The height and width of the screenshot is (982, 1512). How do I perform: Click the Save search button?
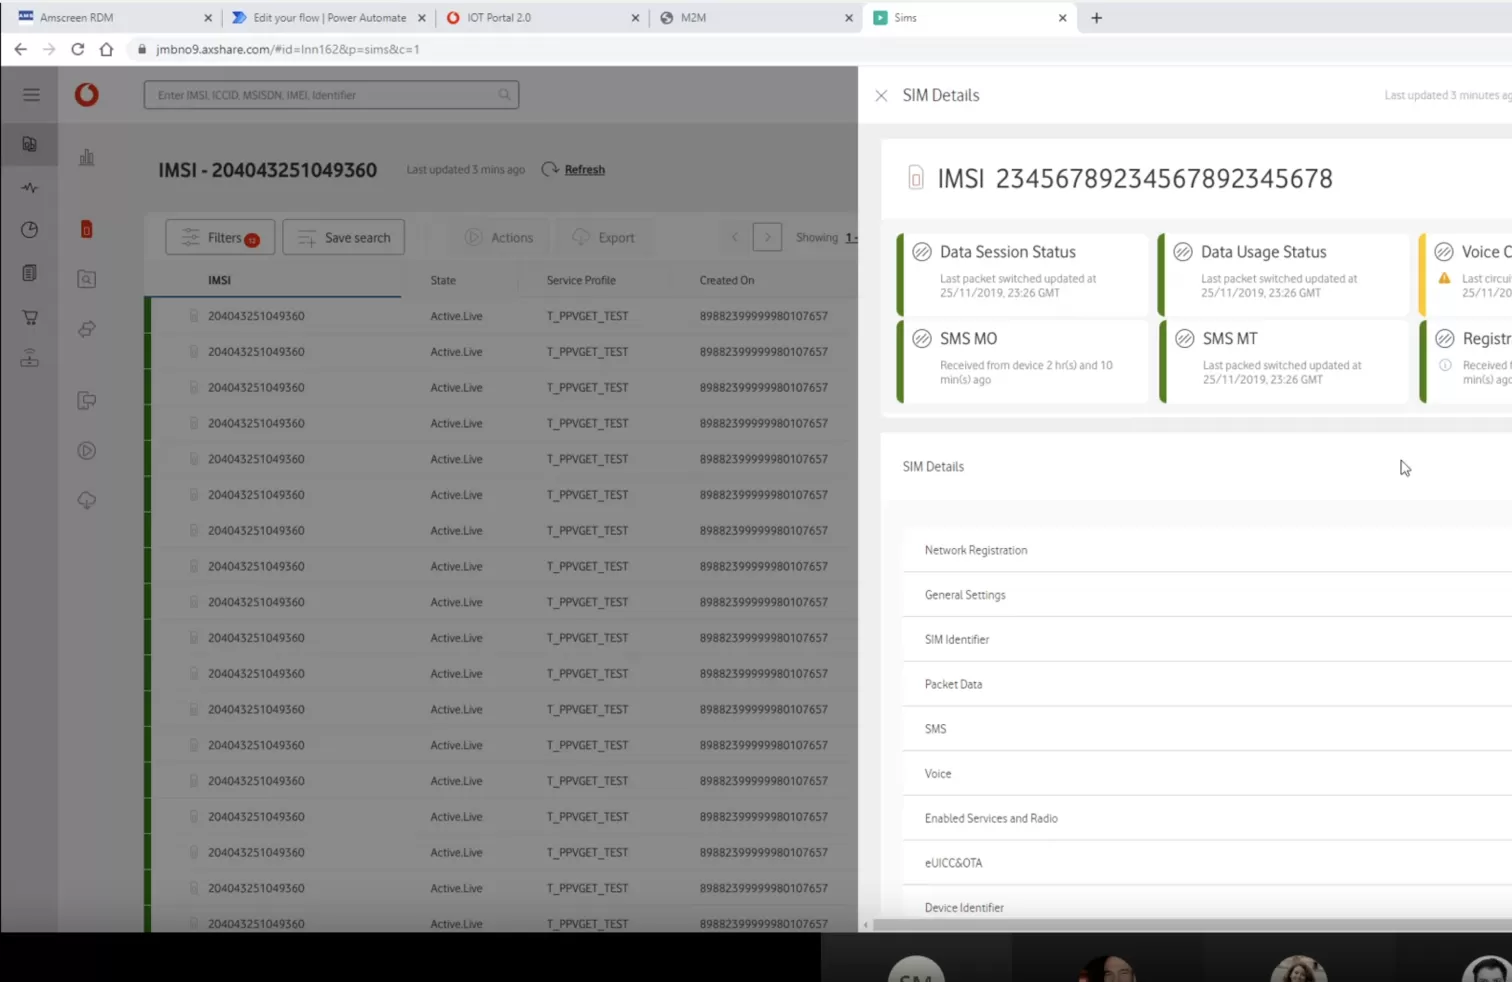click(x=344, y=238)
